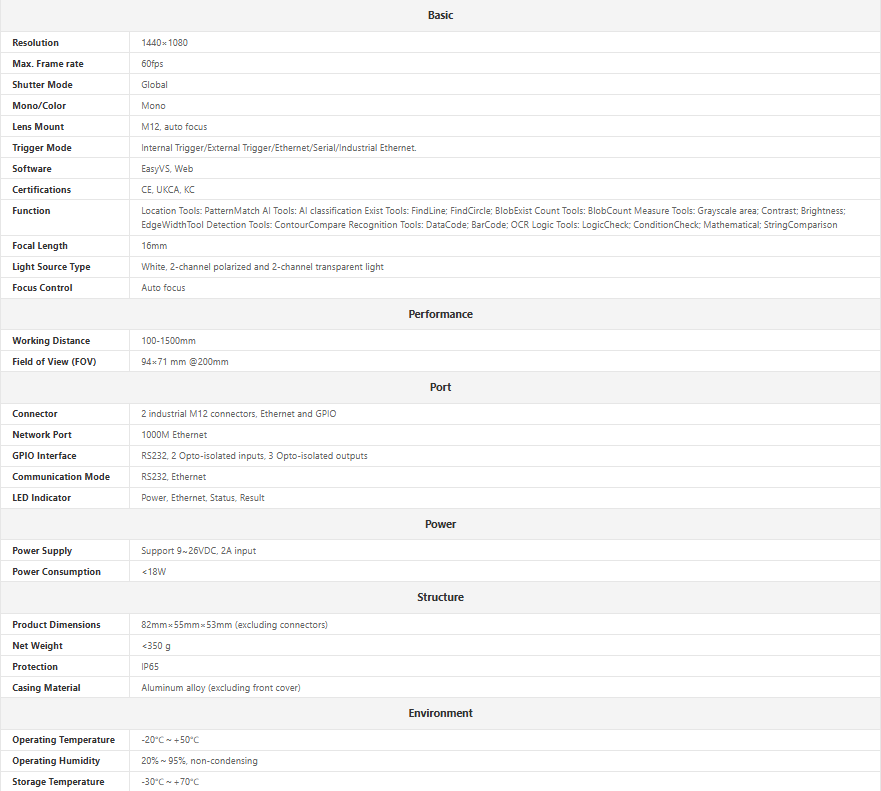Click the Working Distance label
This screenshot has width=881, height=791.
pyautogui.click(x=51, y=341)
